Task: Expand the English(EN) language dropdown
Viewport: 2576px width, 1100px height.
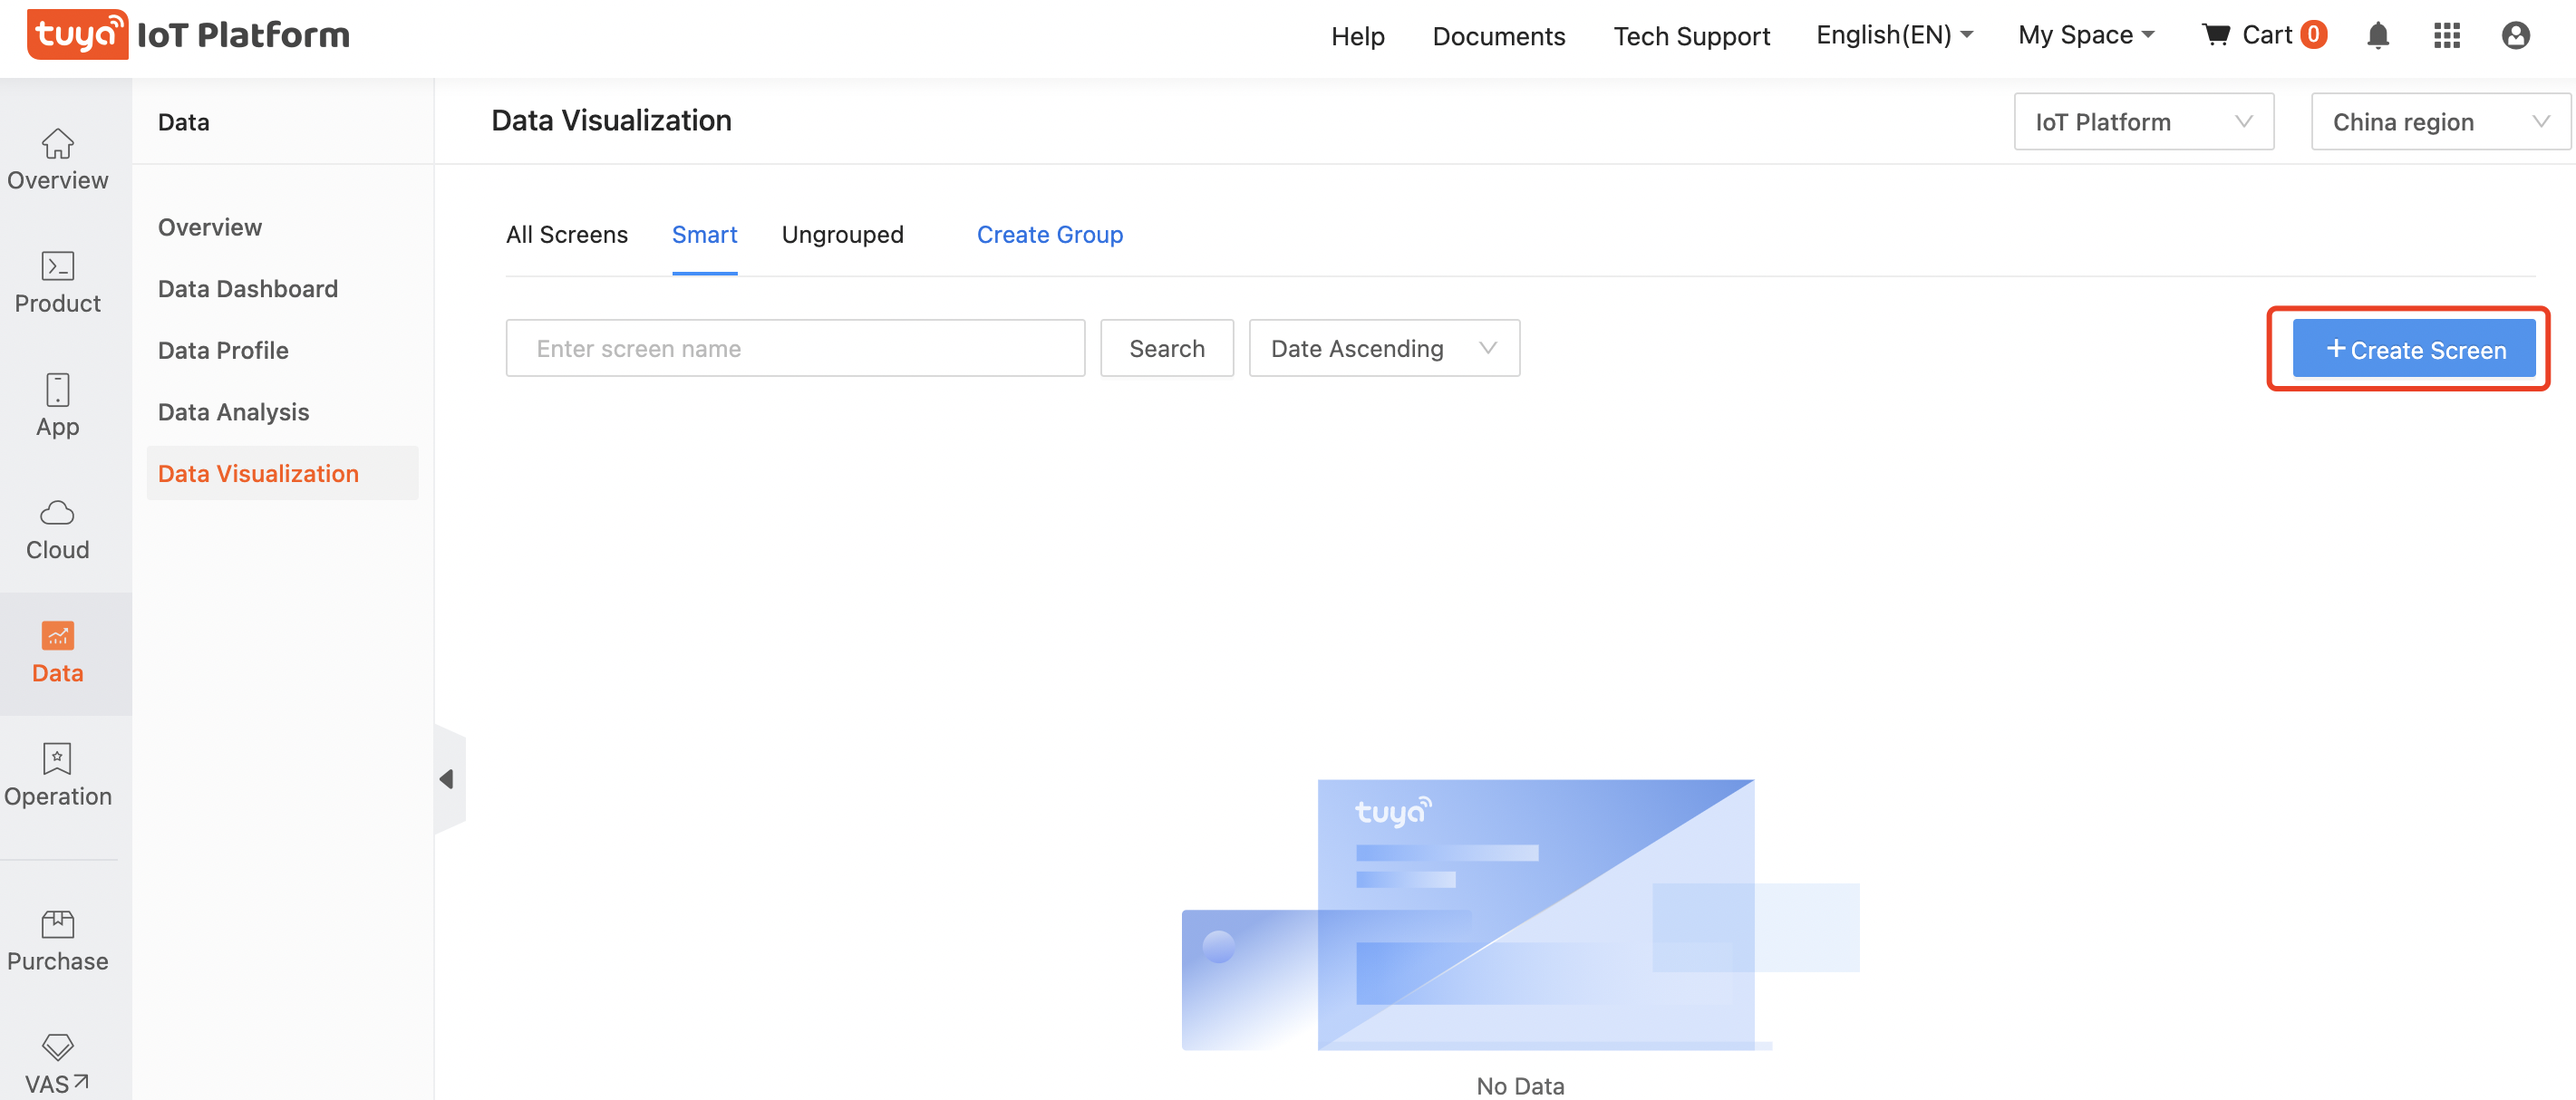Action: 1894,36
